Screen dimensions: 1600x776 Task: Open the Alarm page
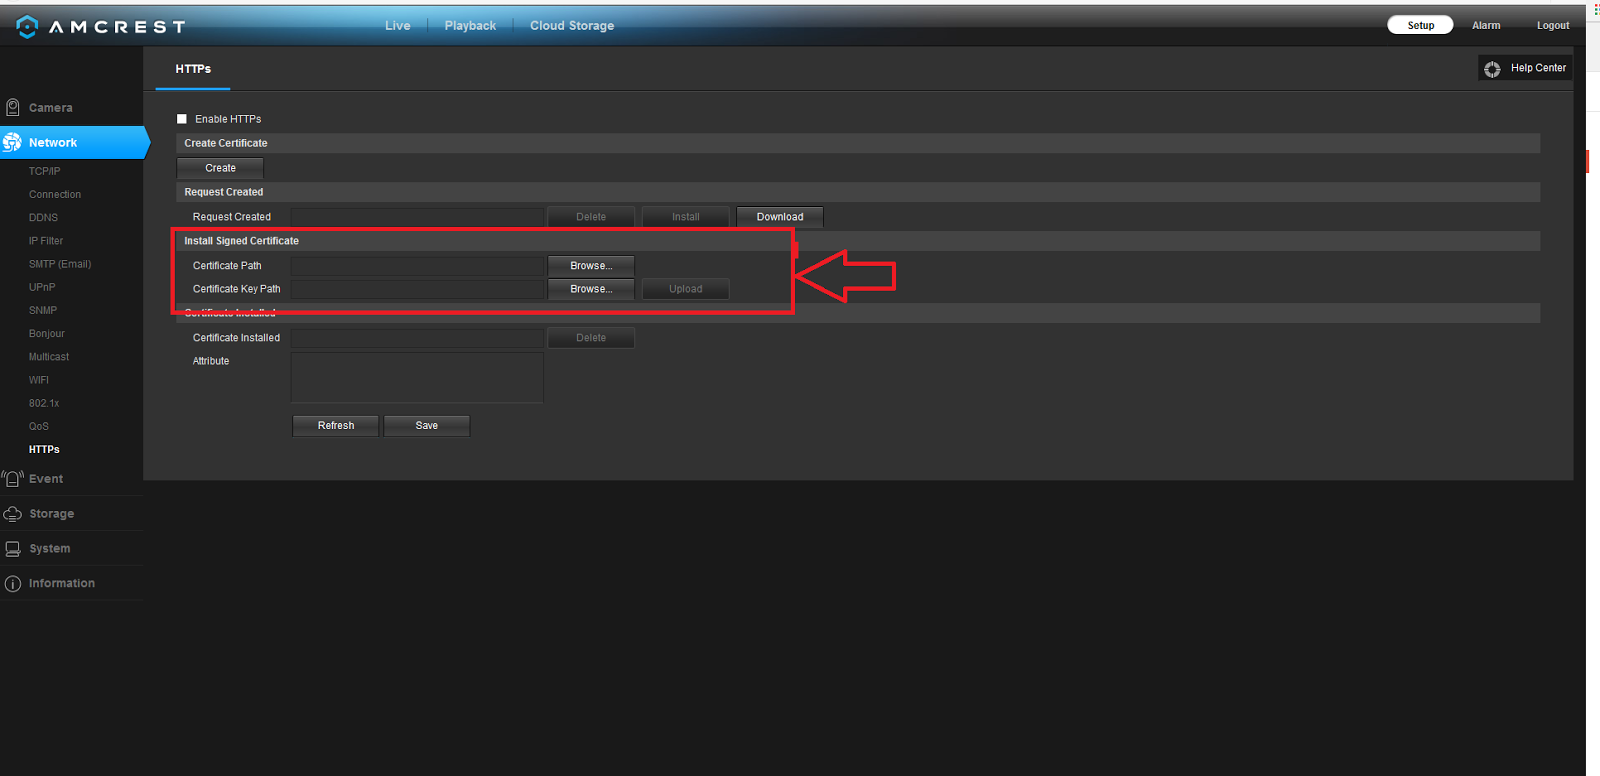(x=1486, y=25)
